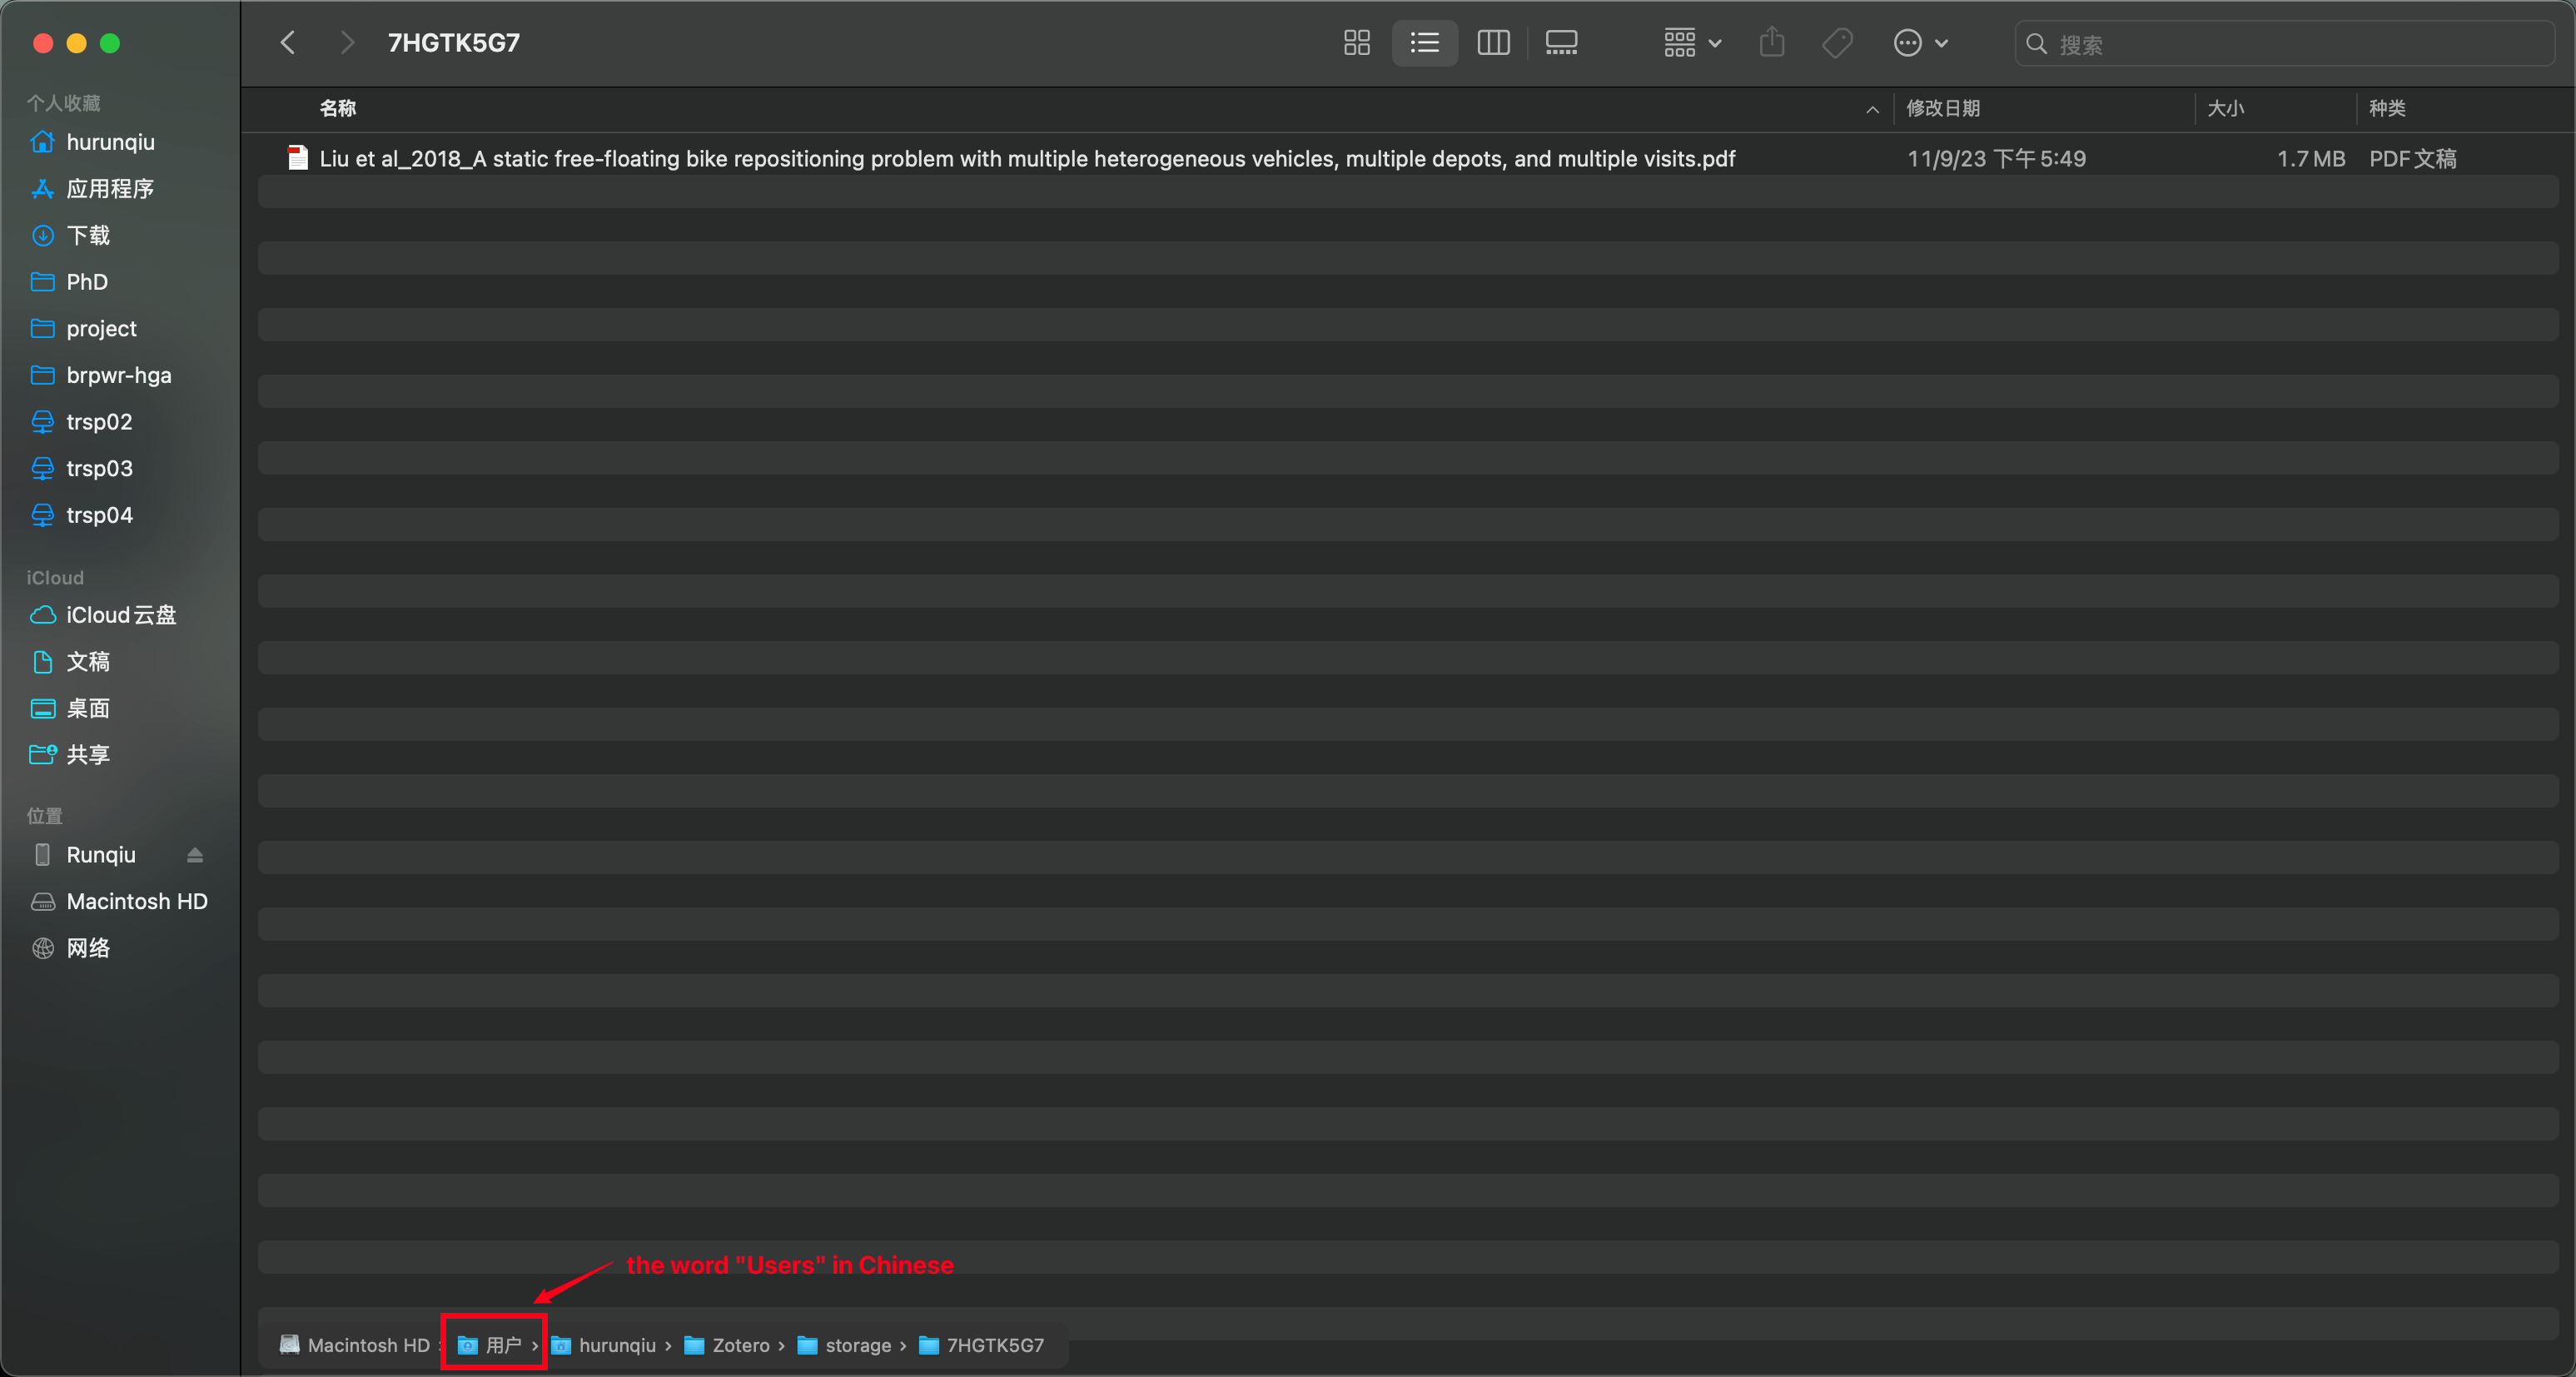Switch to icon grid view
Viewport: 2576px width, 1377px height.
[x=1356, y=43]
